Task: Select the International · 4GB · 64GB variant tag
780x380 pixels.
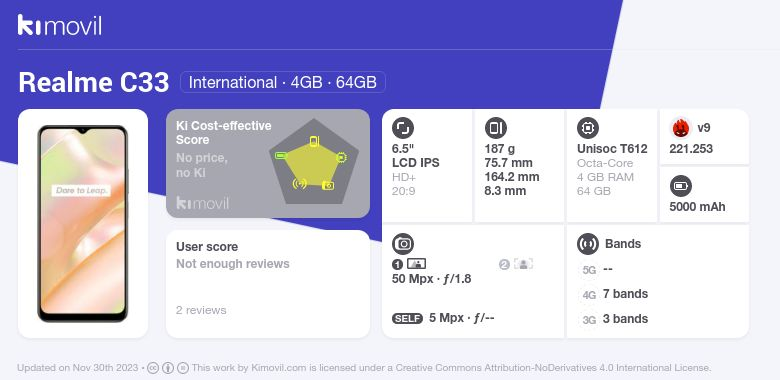Action: coord(283,82)
